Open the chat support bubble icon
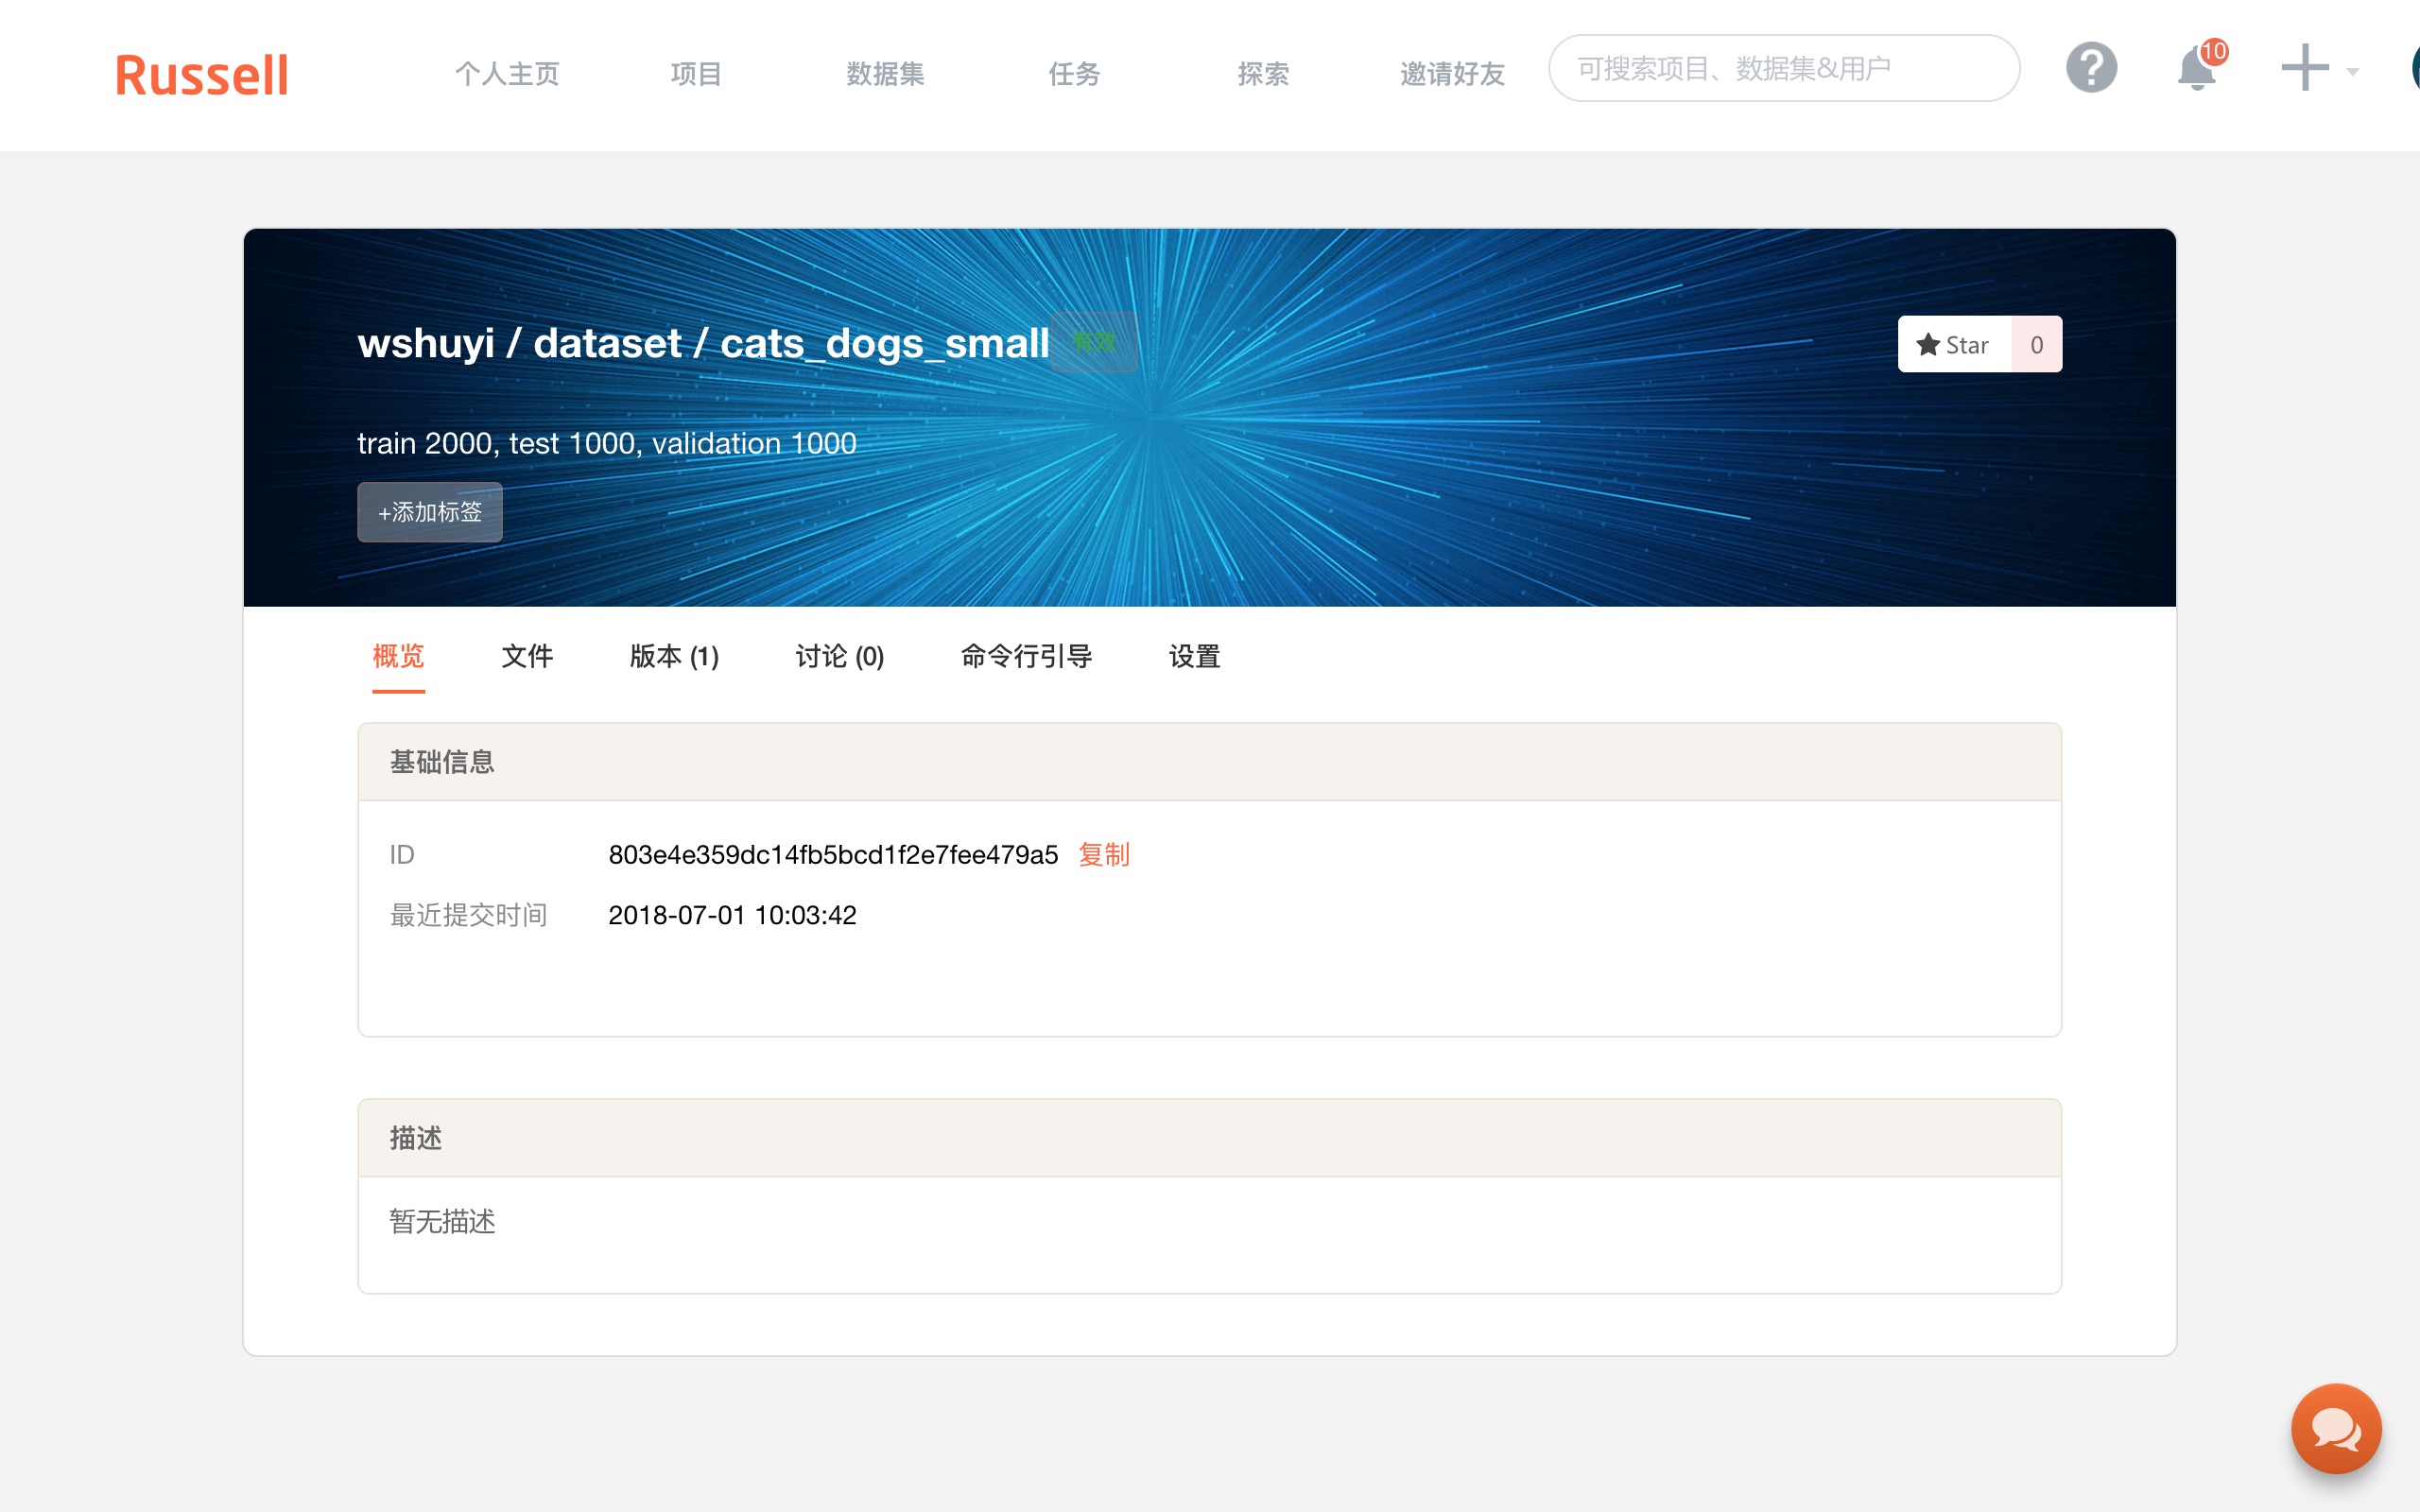The image size is (2420, 1512). tap(2336, 1428)
